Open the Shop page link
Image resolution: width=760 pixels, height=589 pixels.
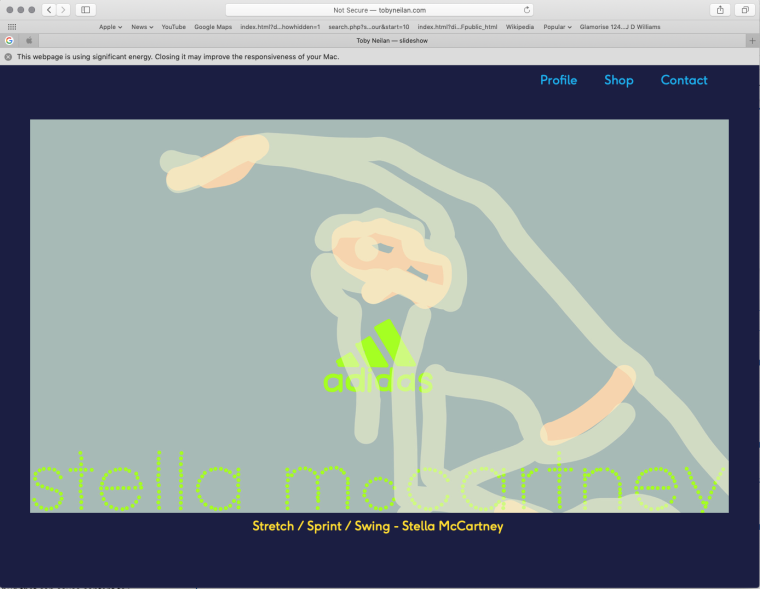click(x=618, y=80)
